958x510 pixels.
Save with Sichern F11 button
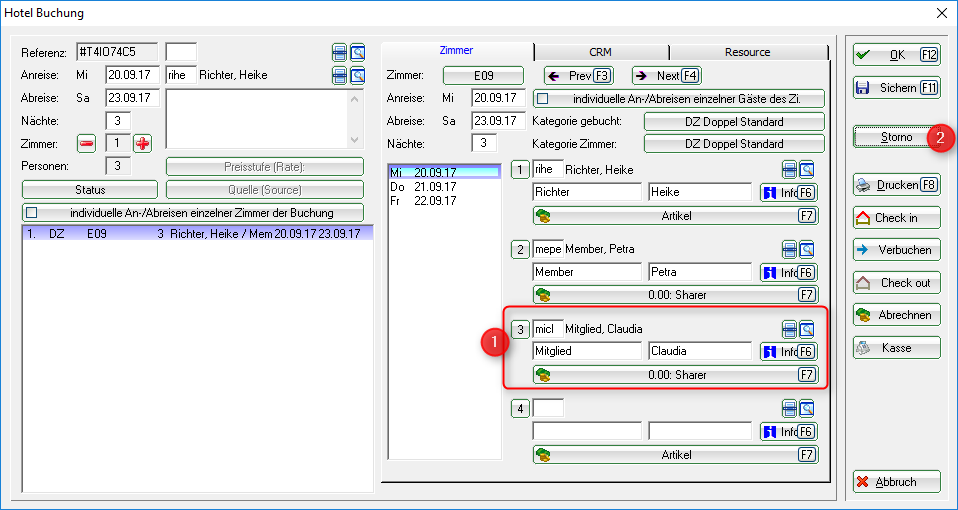(896, 88)
